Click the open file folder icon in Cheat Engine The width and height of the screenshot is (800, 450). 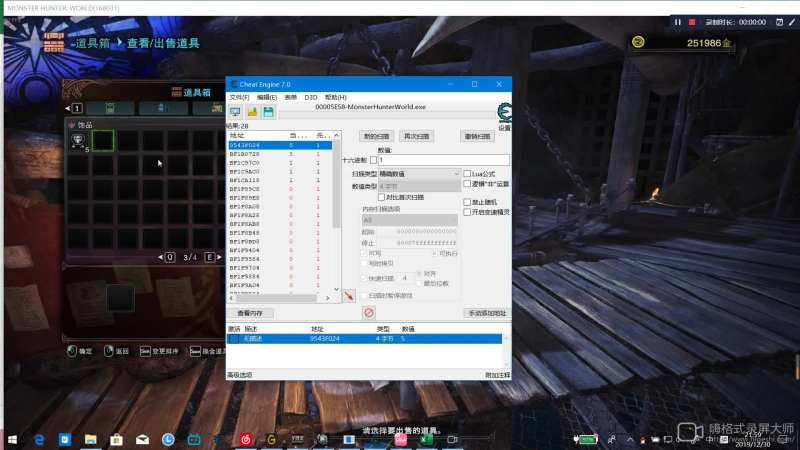coord(252,112)
